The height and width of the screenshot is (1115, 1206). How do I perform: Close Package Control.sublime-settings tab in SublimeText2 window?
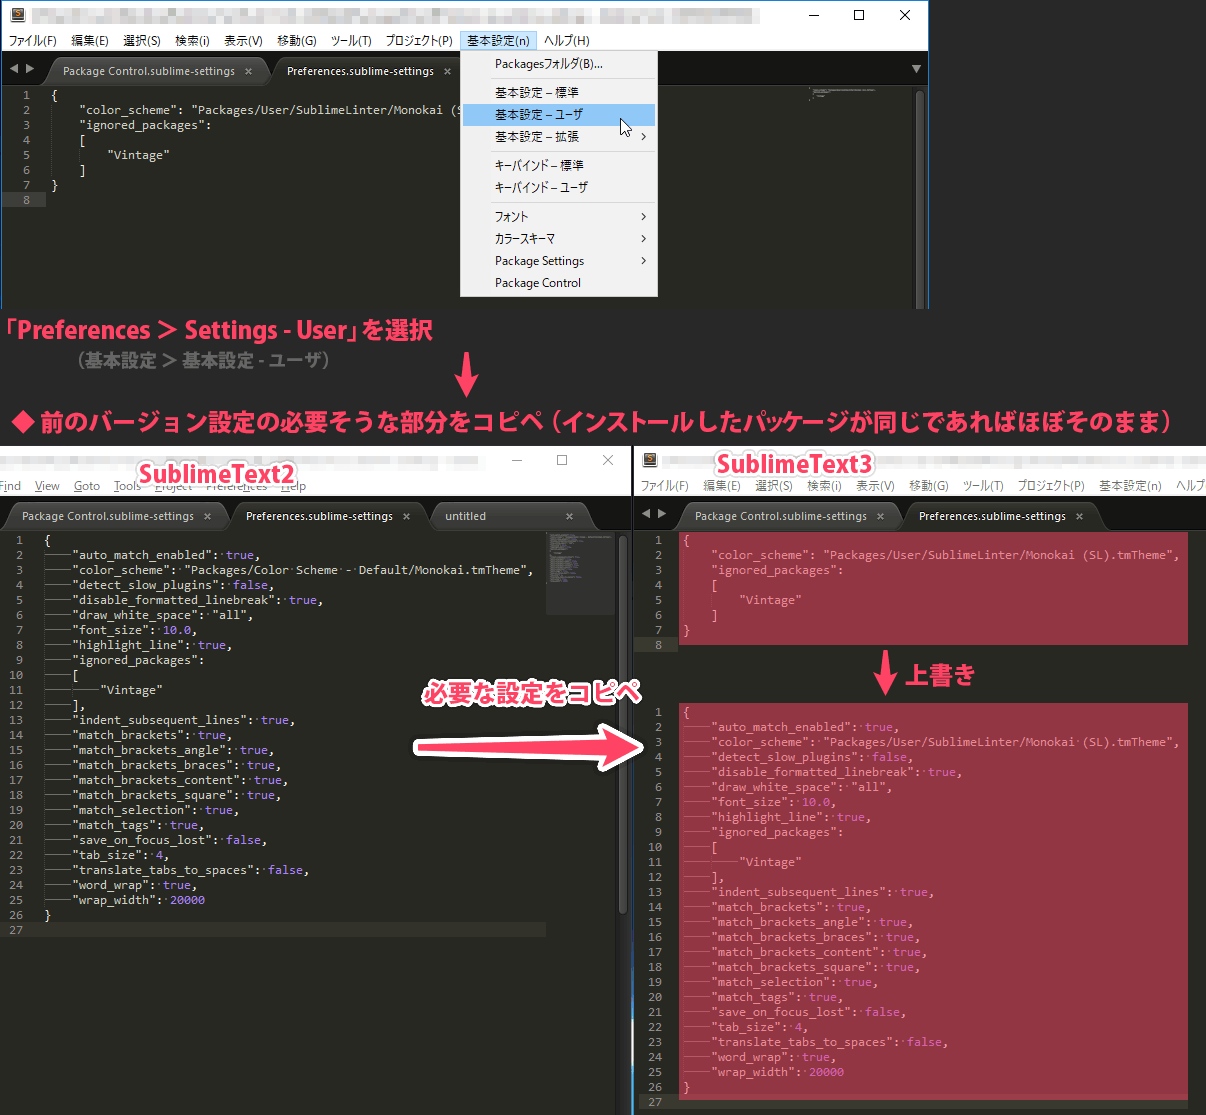[207, 516]
